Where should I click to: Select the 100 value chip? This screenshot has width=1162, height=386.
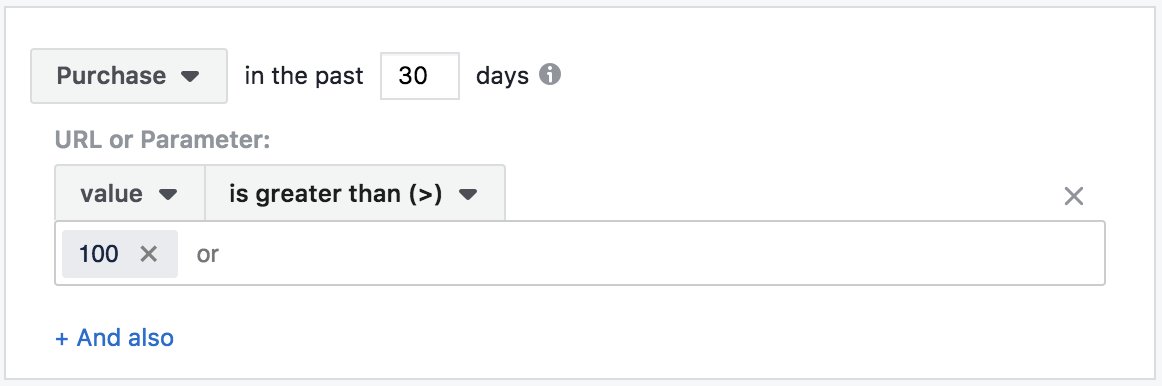(99, 254)
